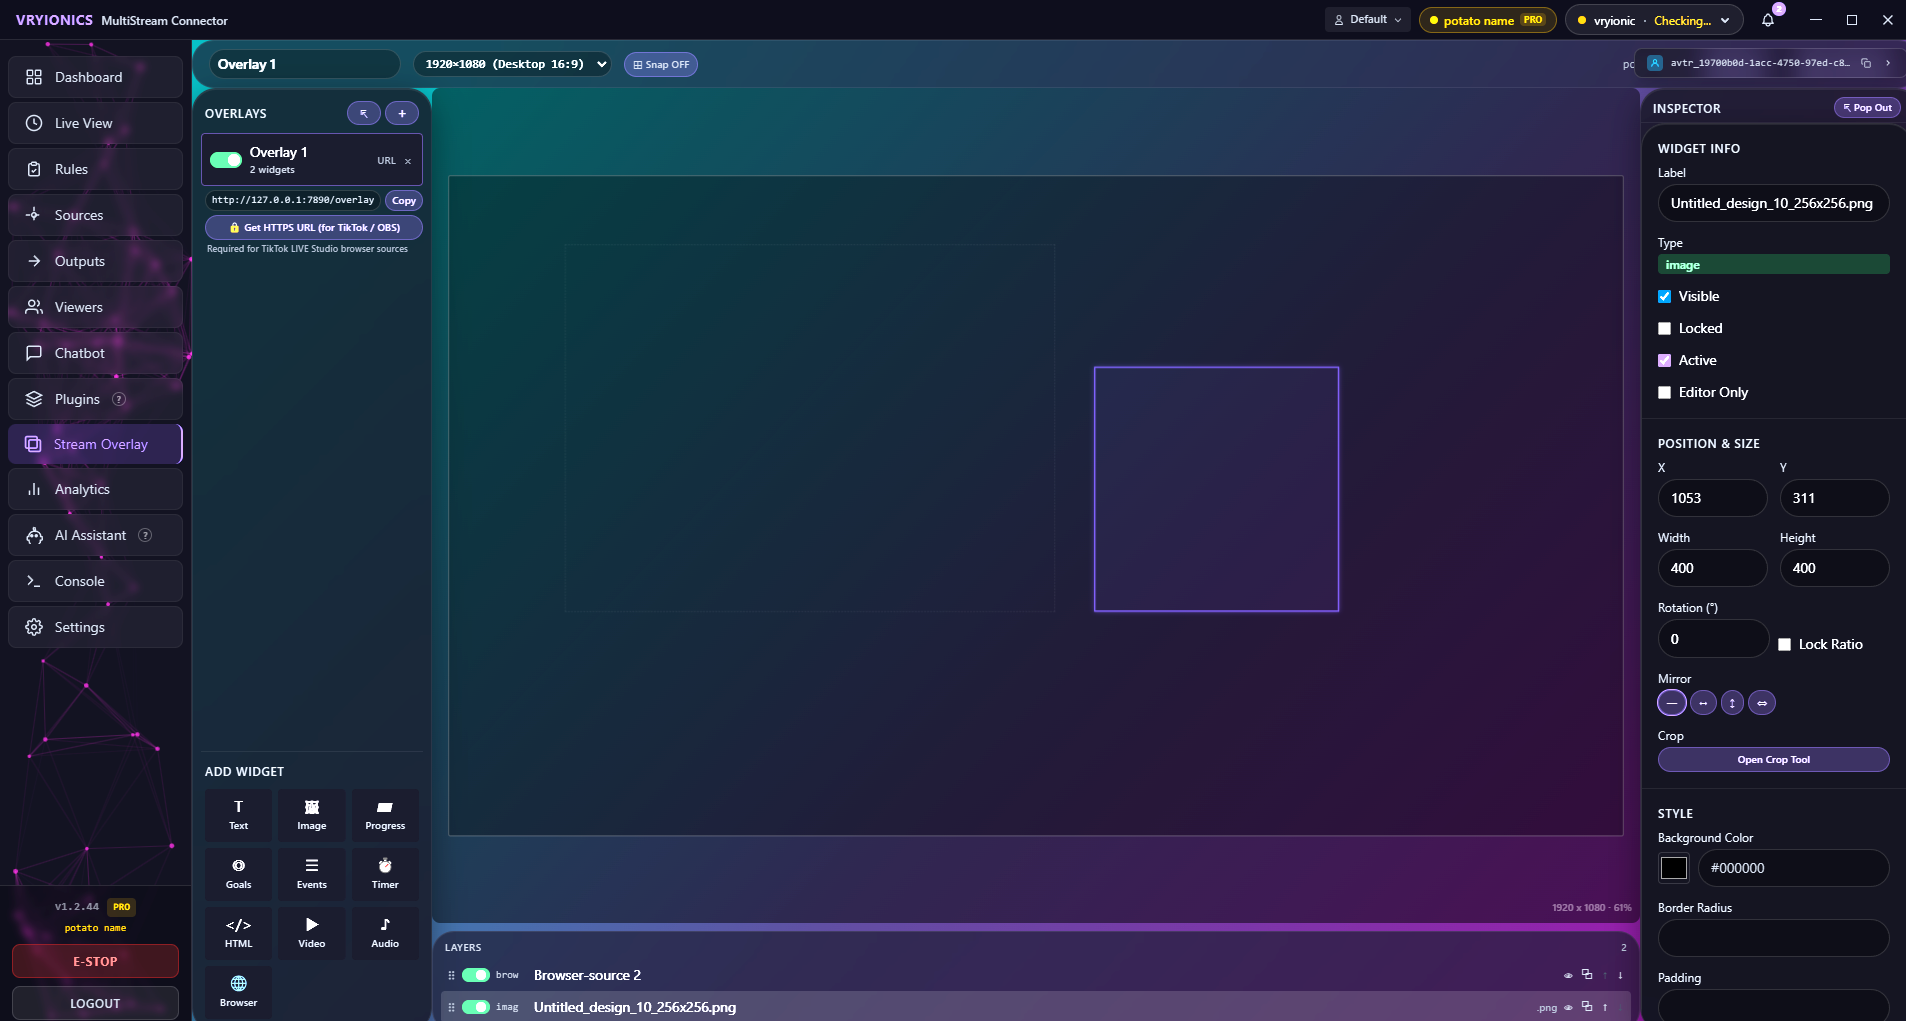Toggle Browser-source 2 layer switch
Screen dimensions: 1906x1021
[476, 975]
